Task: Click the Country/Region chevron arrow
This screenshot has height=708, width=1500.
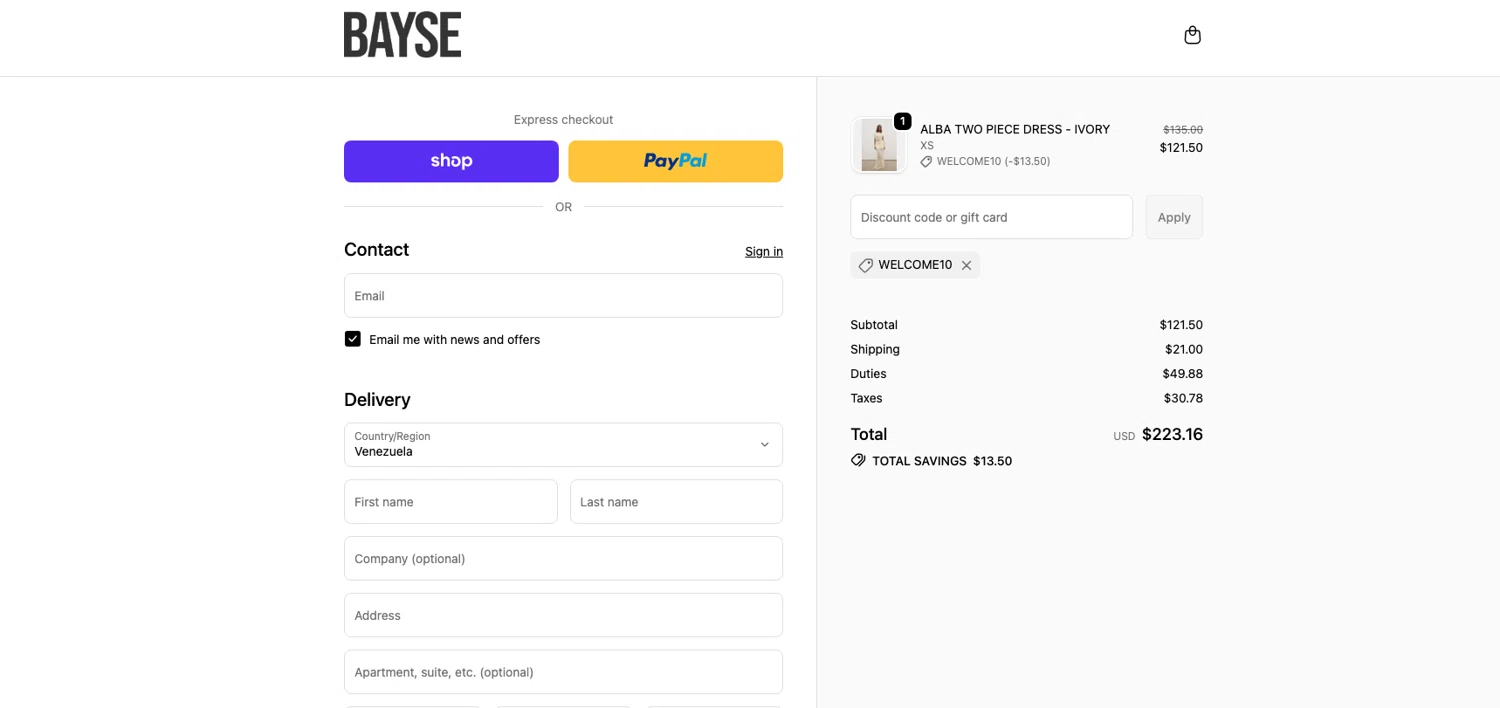Action: pyautogui.click(x=764, y=445)
